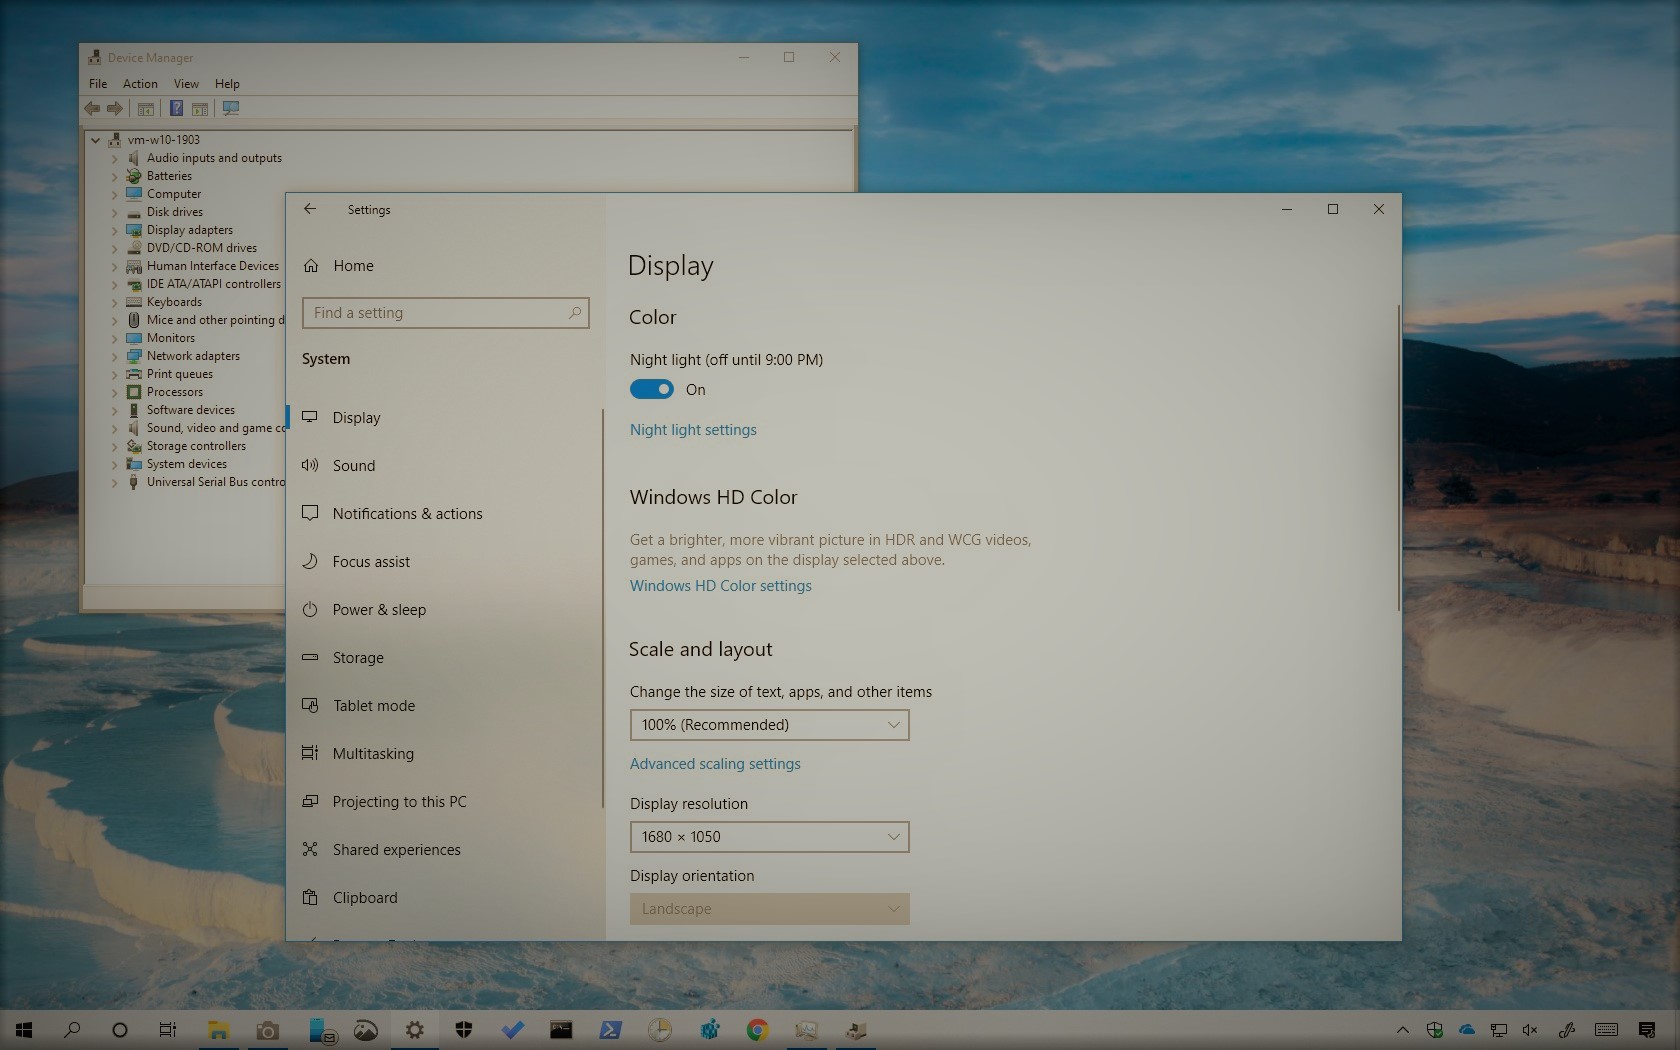
Task: Open the Windows Start menu
Action: point(24,1030)
